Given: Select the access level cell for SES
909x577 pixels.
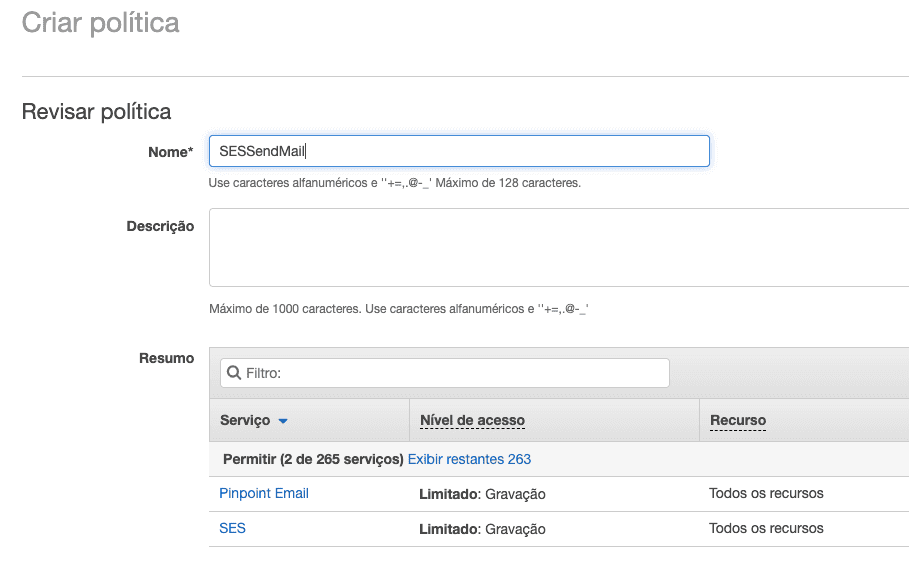Looking at the screenshot, I should point(482,529).
